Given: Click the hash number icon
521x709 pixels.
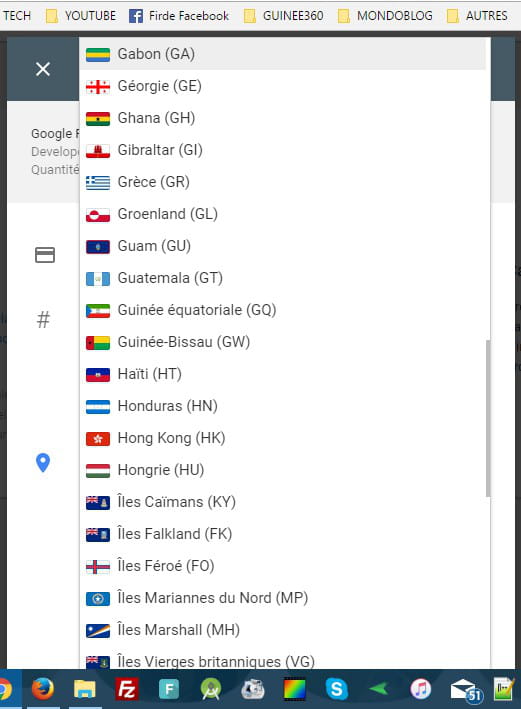Looking at the screenshot, I should point(43,320).
